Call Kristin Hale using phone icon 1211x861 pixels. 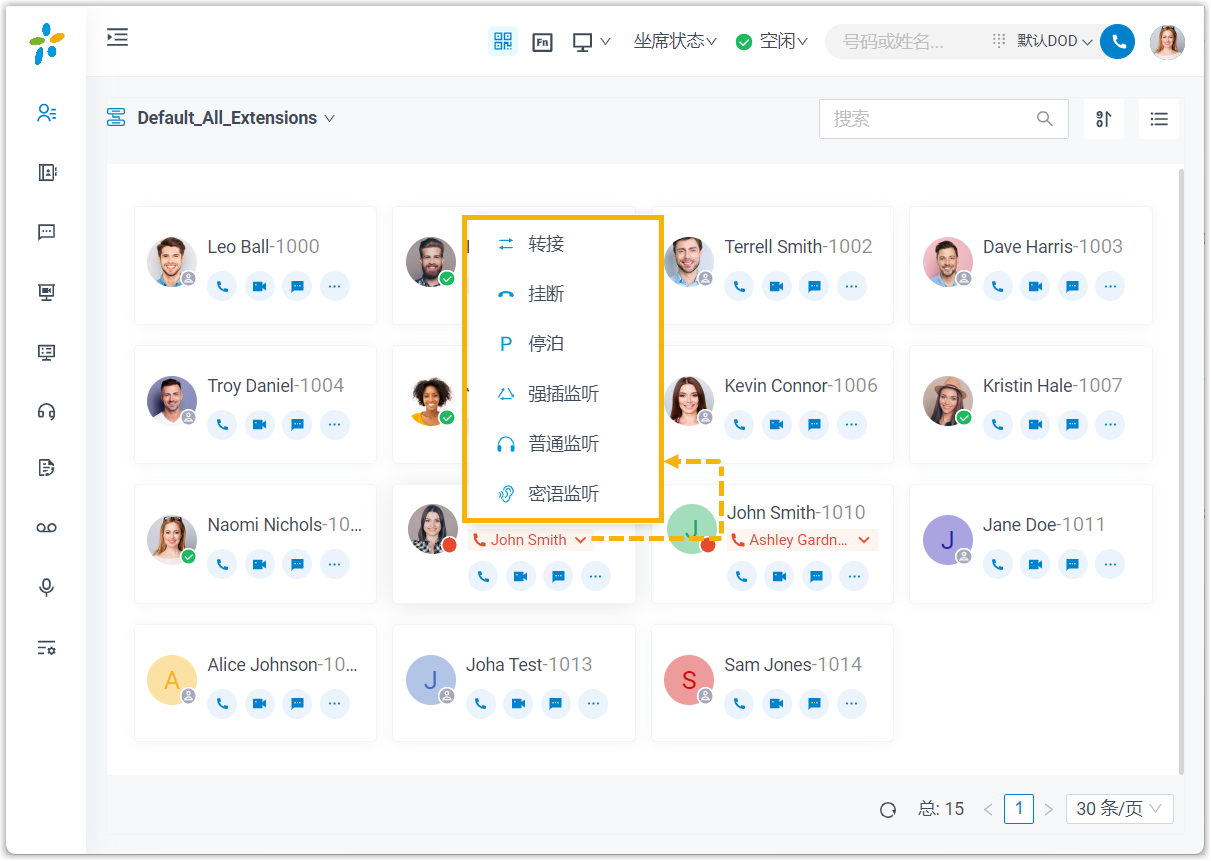coord(997,425)
